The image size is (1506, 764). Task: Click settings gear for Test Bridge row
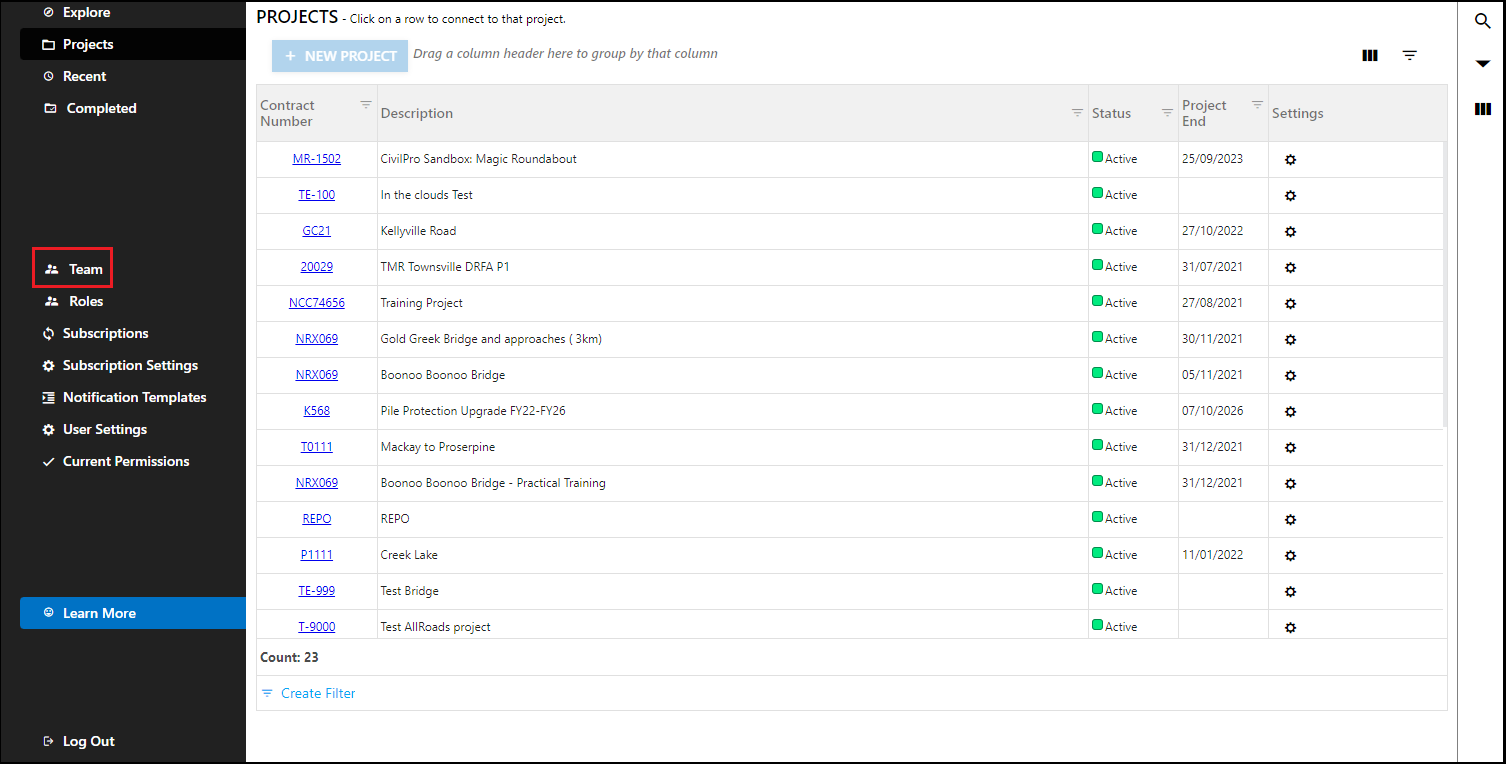[1290, 592]
